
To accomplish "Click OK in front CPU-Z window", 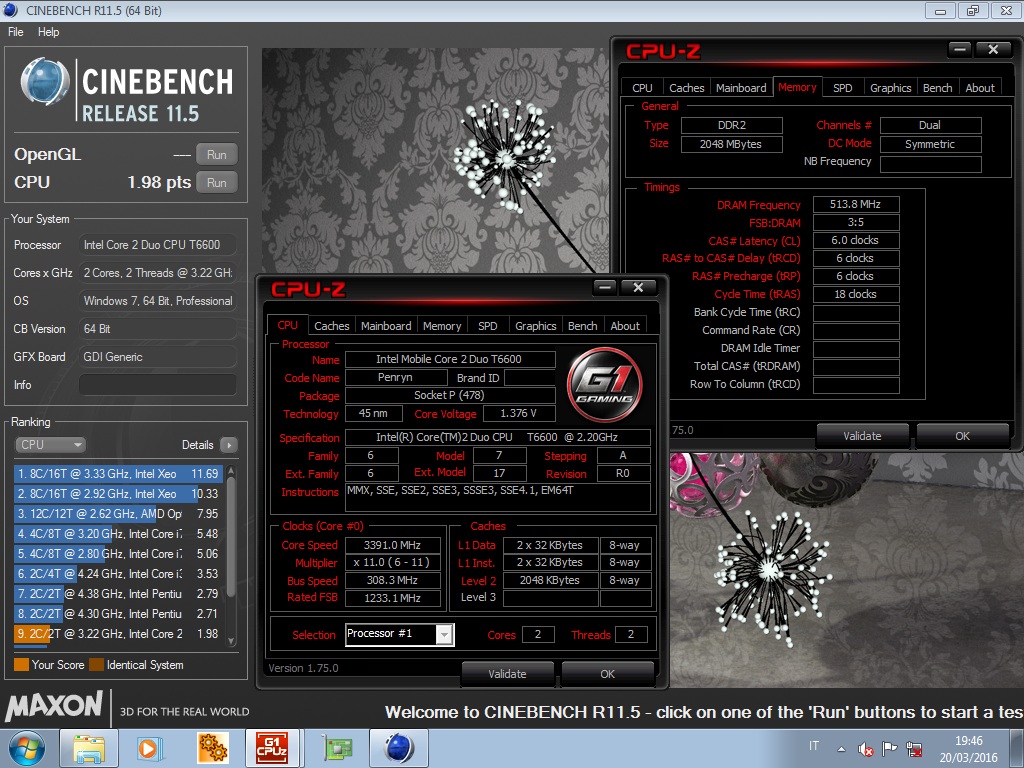I will coord(607,674).
